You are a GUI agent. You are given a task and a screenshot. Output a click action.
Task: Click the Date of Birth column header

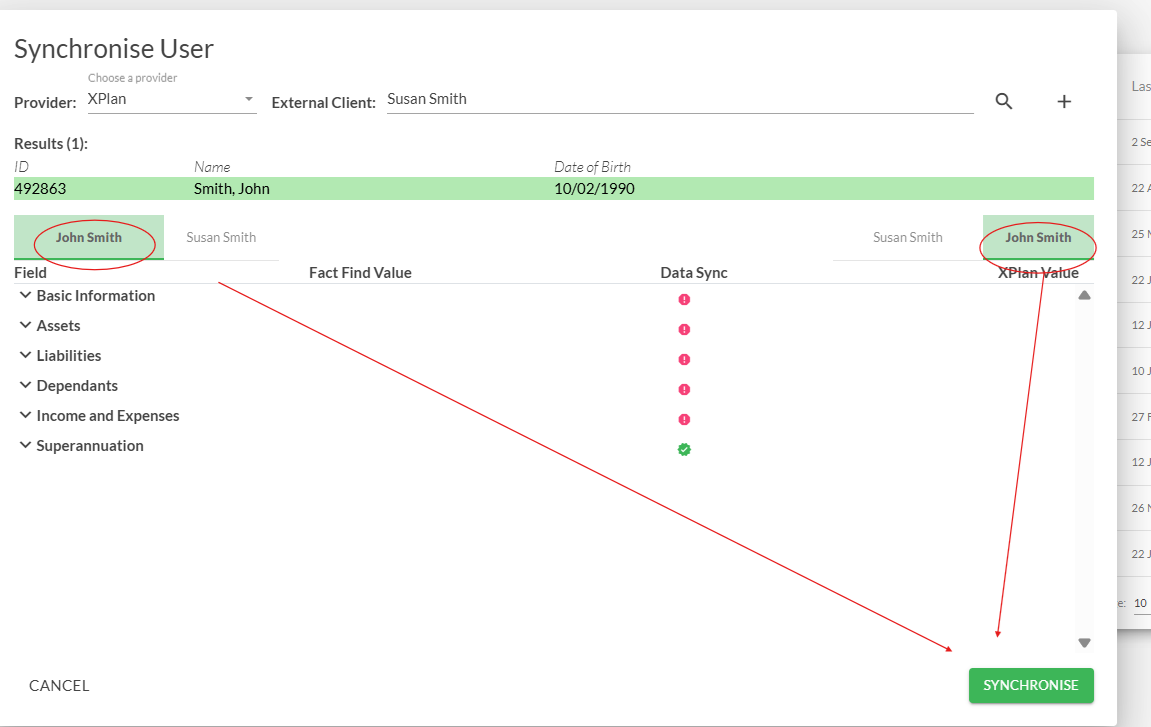592,167
